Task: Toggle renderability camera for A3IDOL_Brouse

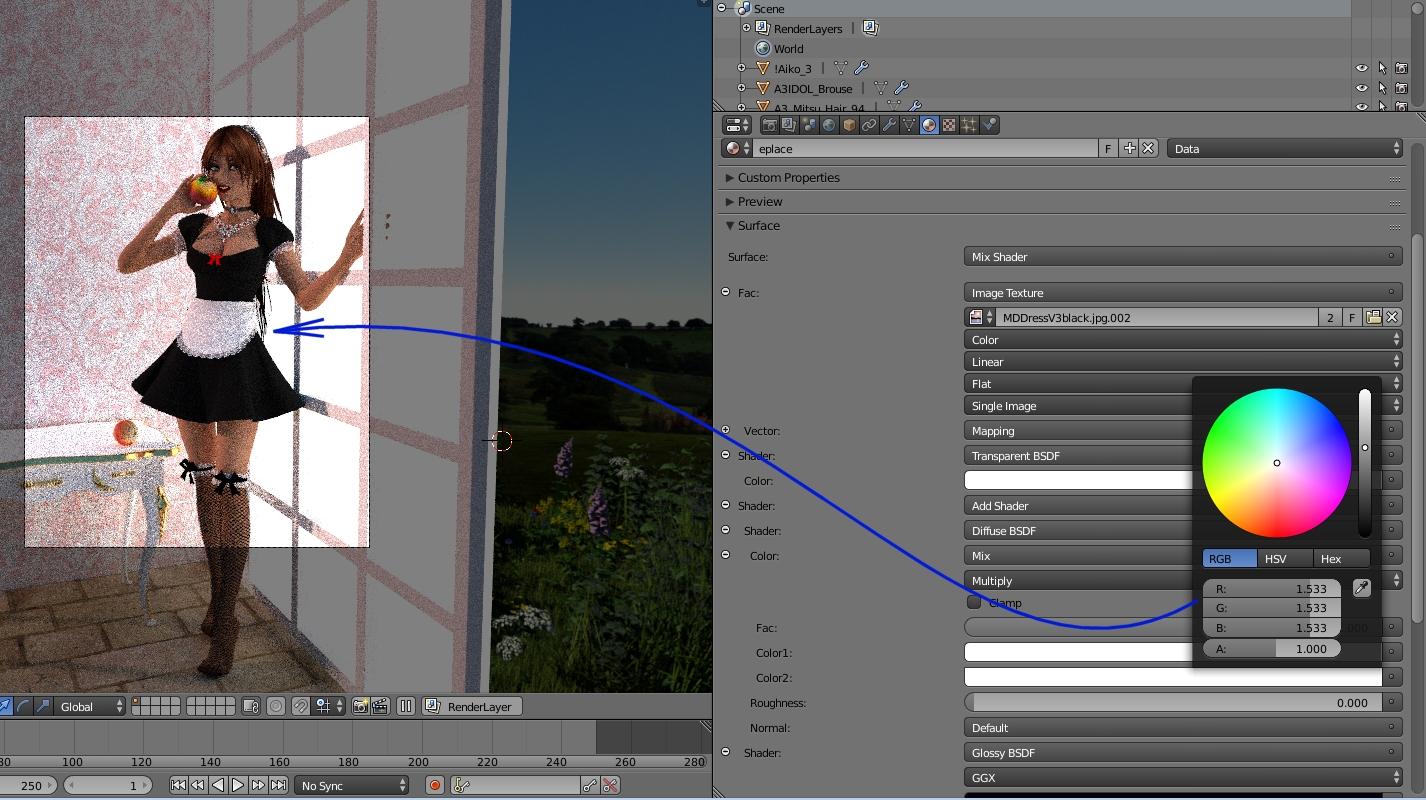Action: tap(1402, 88)
